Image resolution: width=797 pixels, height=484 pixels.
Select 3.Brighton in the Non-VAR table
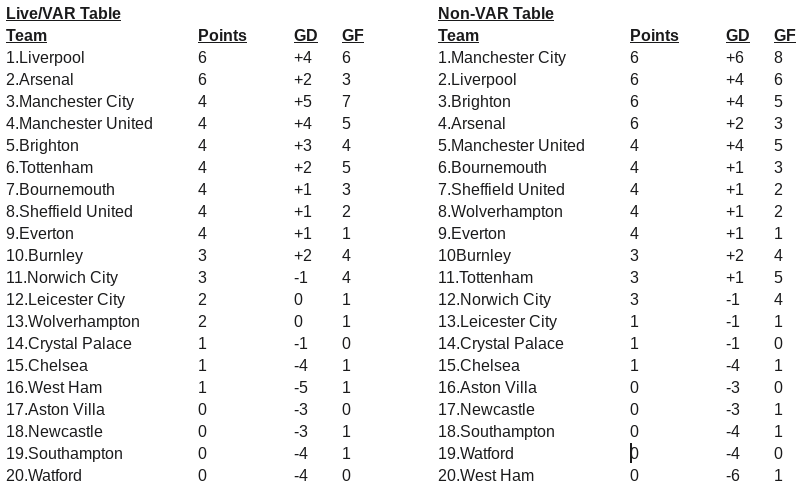coord(474,102)
